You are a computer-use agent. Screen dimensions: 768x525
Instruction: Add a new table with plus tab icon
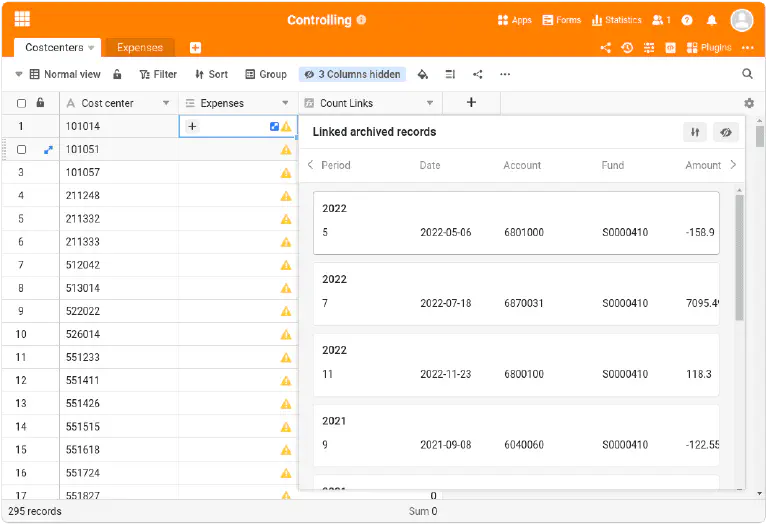[195, 48]
